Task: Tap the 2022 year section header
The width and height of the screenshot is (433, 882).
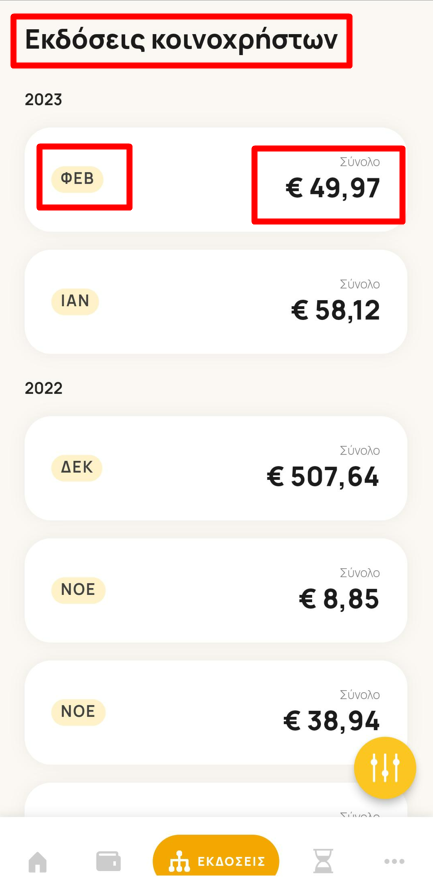Action: pos(43,389)
